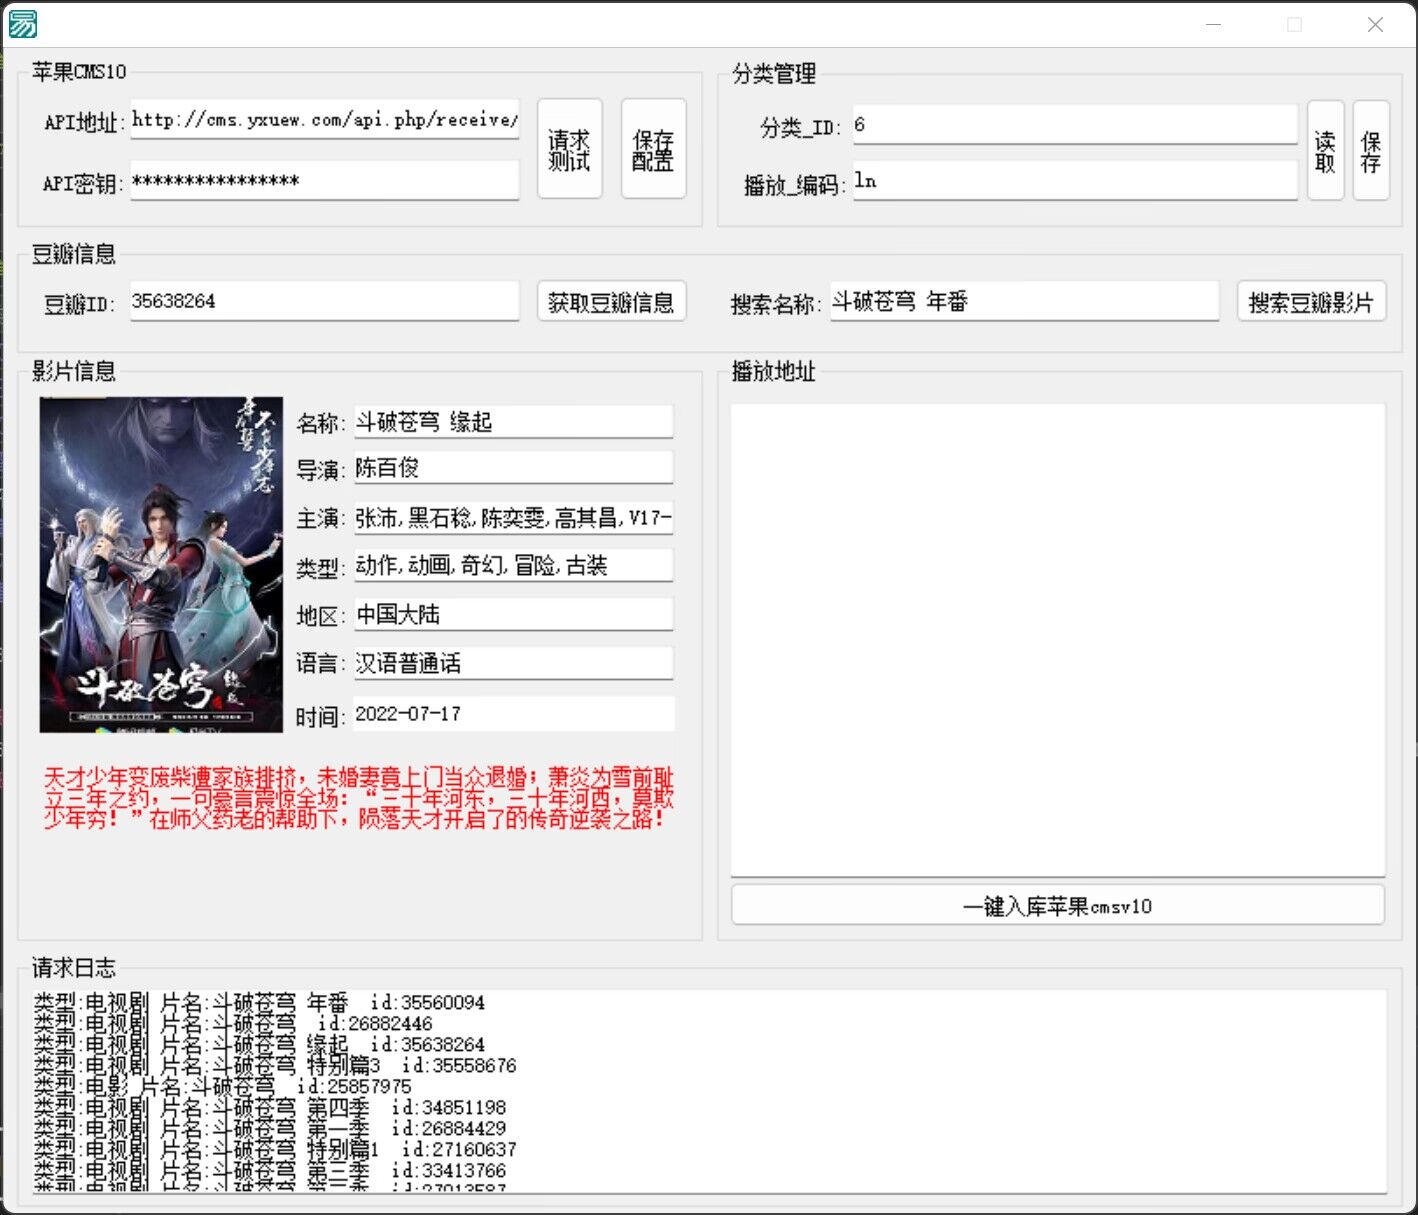
Task: Click the 保存 category button
Action: click(x=1371, y=151)
